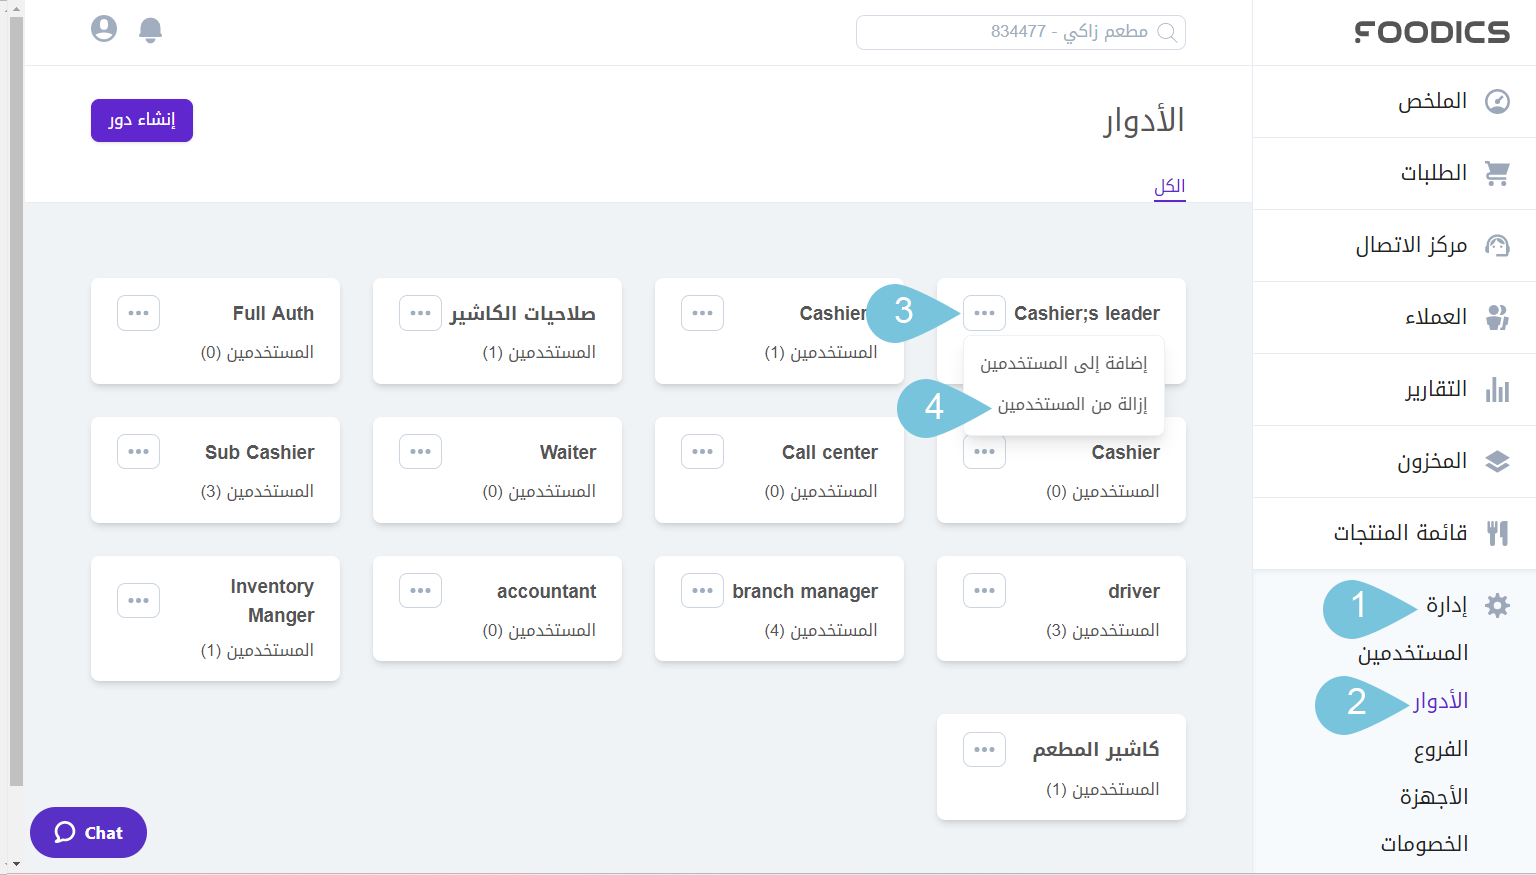Select the المخزون inventory icon
1536x875 pixels.
click(1497, 461)
